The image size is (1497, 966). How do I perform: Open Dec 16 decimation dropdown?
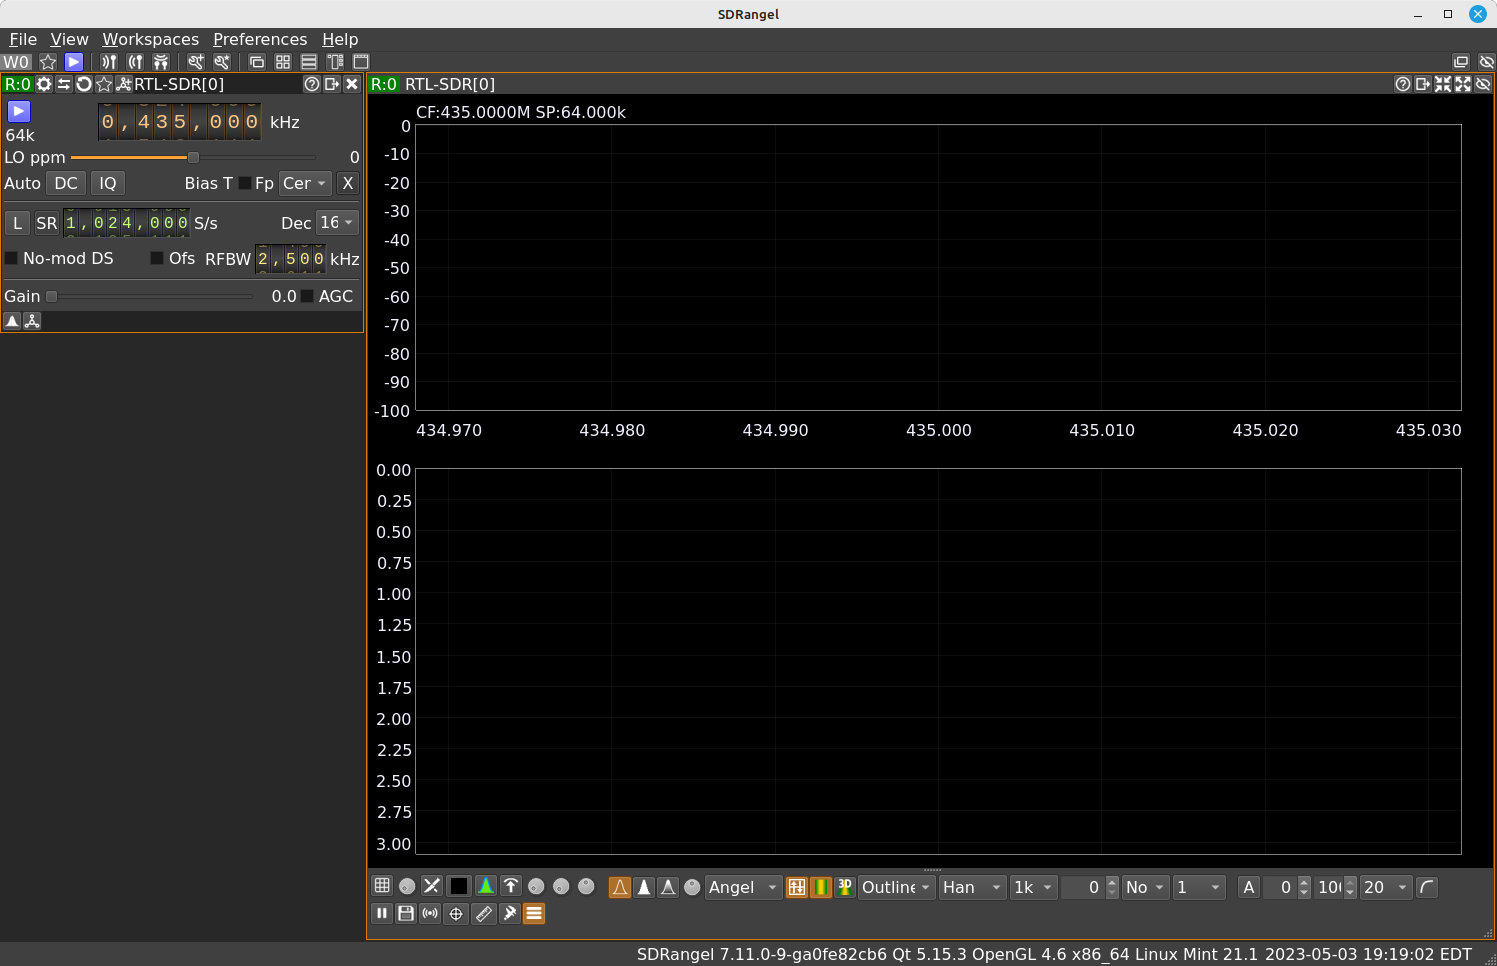337,222
